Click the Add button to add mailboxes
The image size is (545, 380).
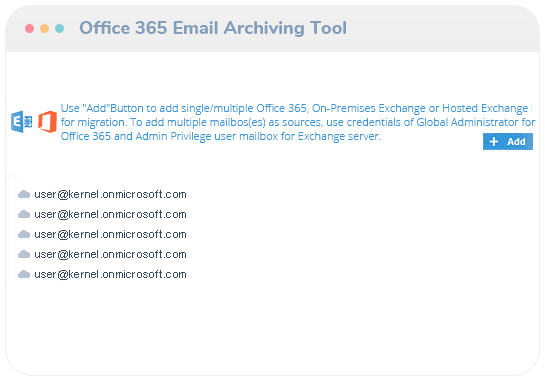pos(507,142)
